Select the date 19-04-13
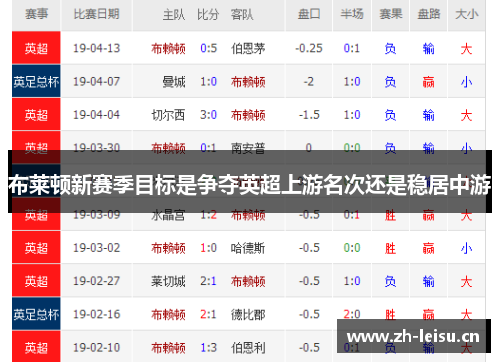The width and height of the screenshot is (500, 362). point(96,48)
